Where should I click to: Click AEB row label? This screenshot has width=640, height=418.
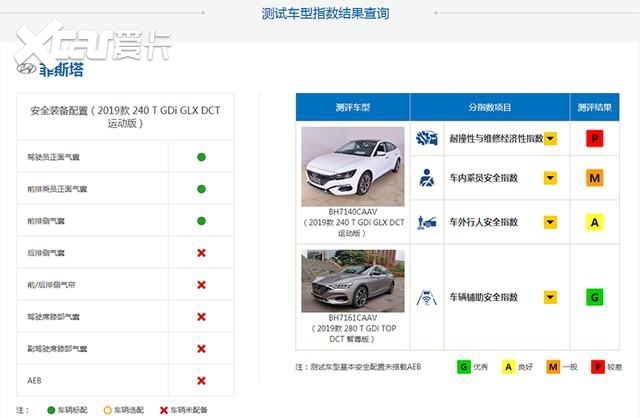click(x=34, y=380)
